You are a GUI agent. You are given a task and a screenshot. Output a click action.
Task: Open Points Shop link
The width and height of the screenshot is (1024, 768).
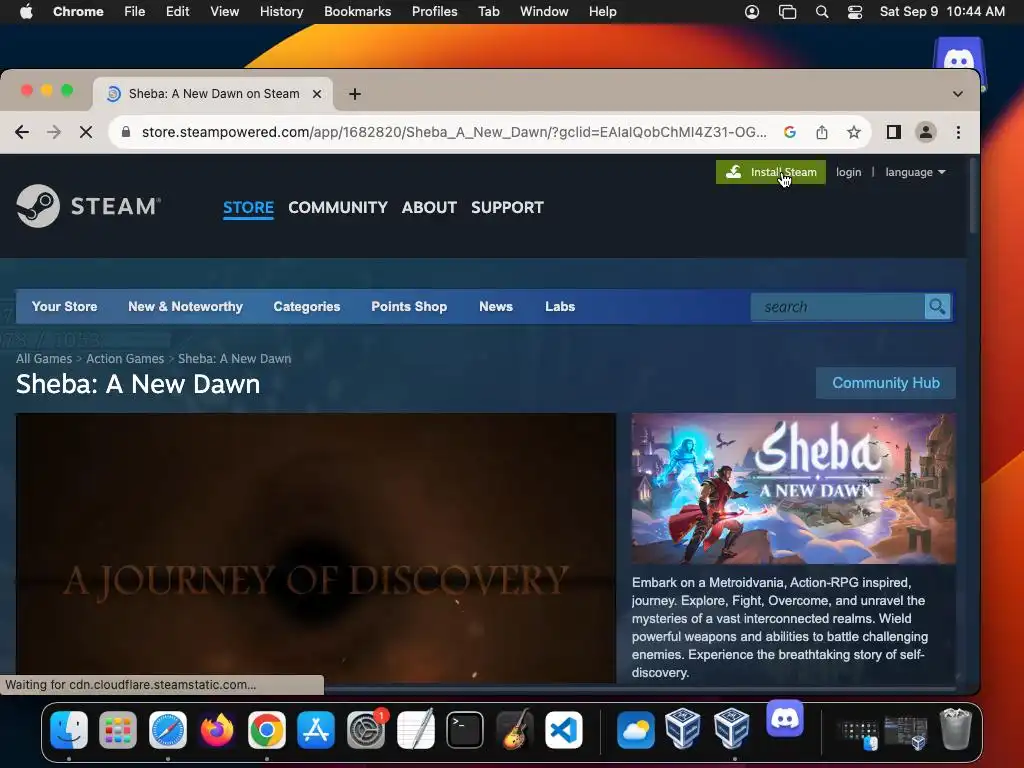click(409, 306)
